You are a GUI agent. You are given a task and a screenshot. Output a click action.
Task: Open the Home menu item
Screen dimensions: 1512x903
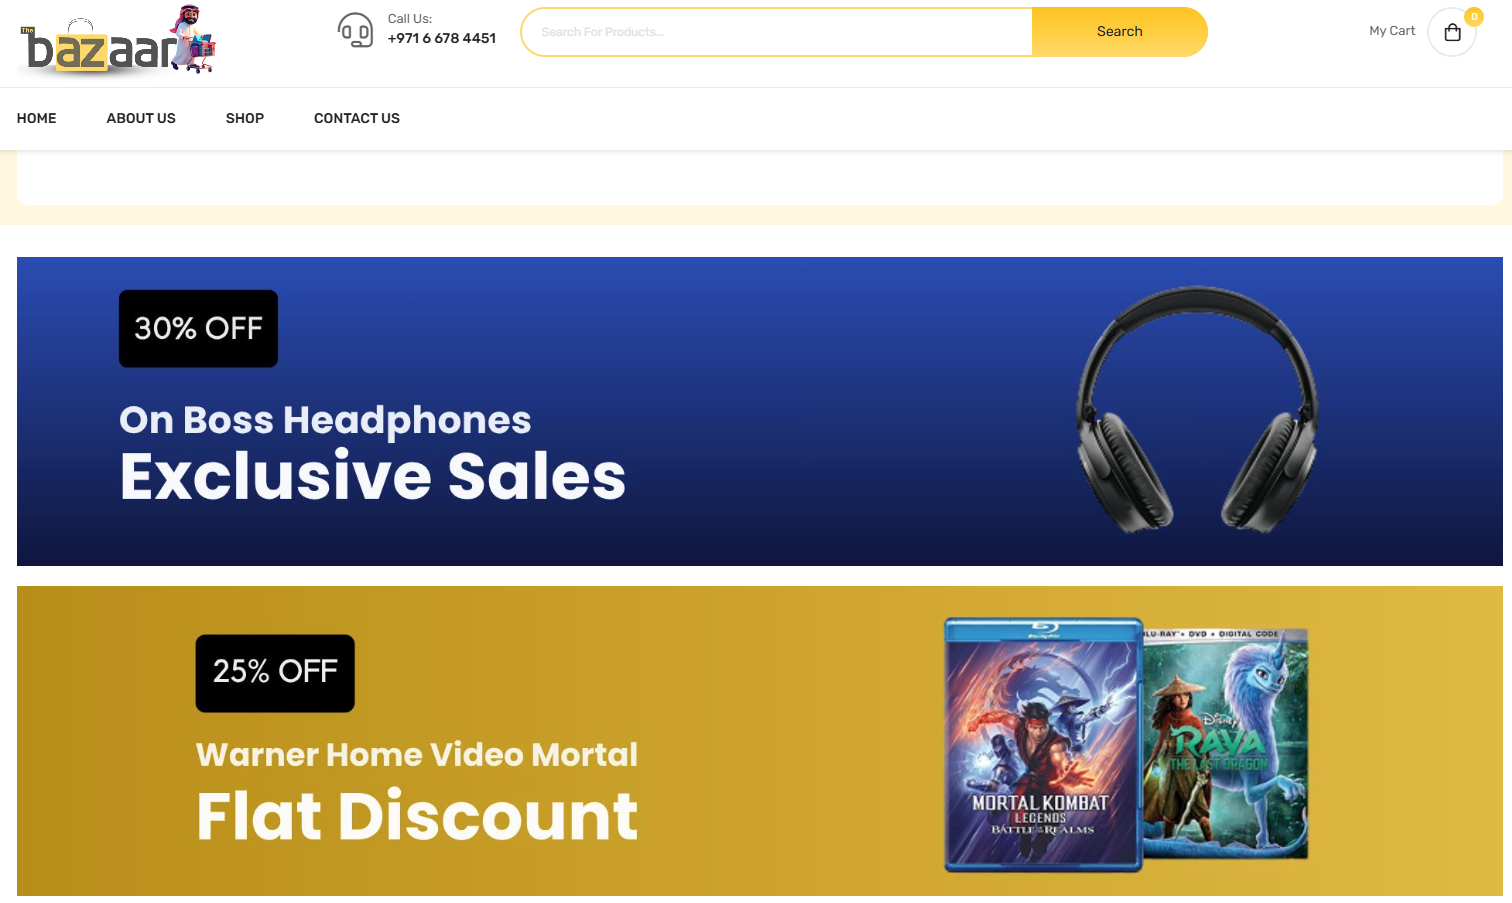[x=37, y=118]
